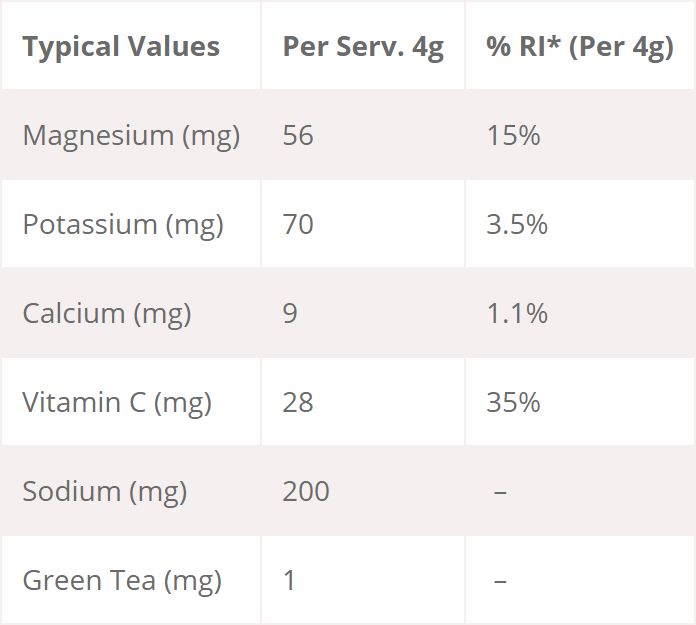Select the "Calcium (mg)" row label
The width and height of the screenshot is (696, 625).
[x=107, y=314]
